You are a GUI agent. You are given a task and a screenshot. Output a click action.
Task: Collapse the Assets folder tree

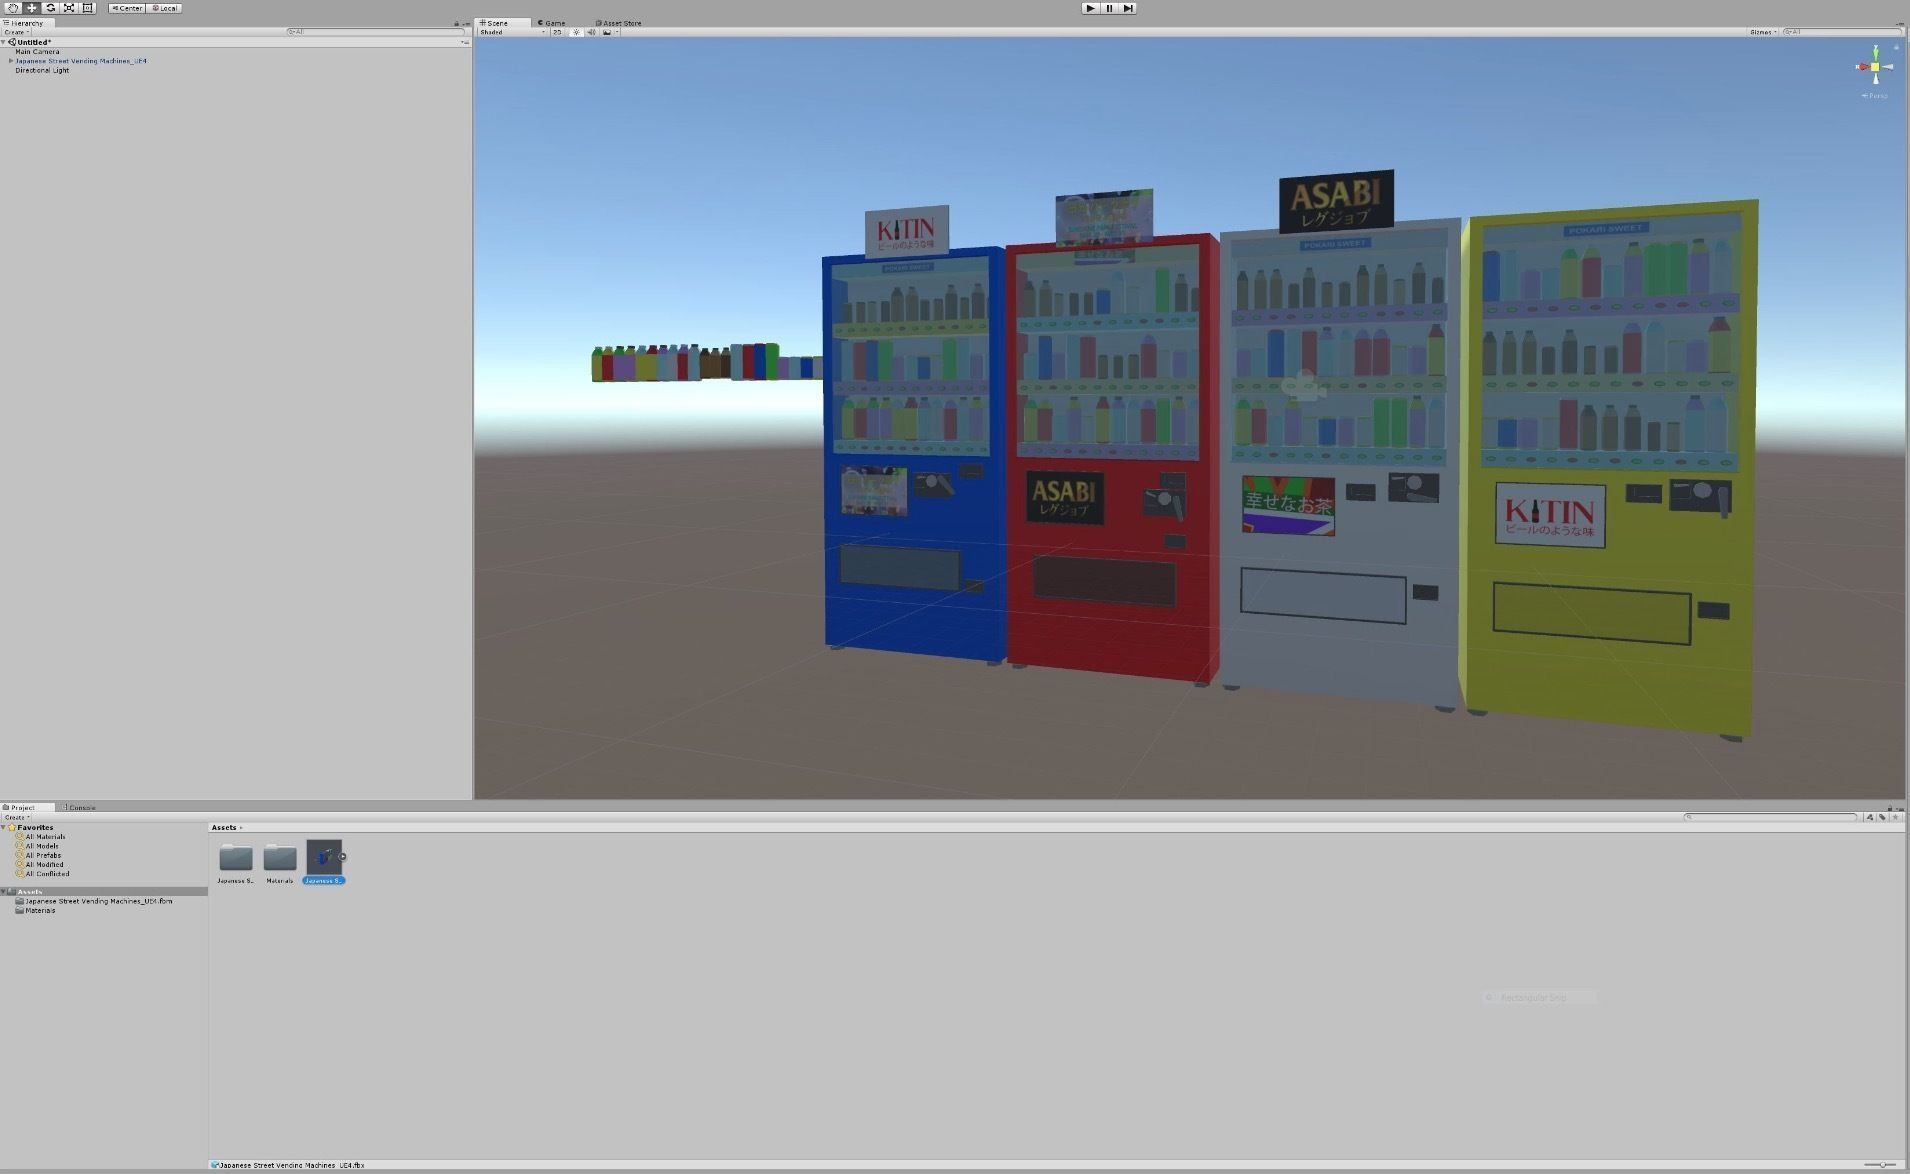4,891
